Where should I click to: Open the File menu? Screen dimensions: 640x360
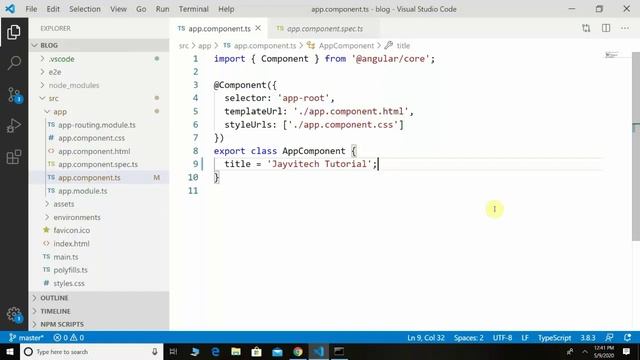[31, 9]
